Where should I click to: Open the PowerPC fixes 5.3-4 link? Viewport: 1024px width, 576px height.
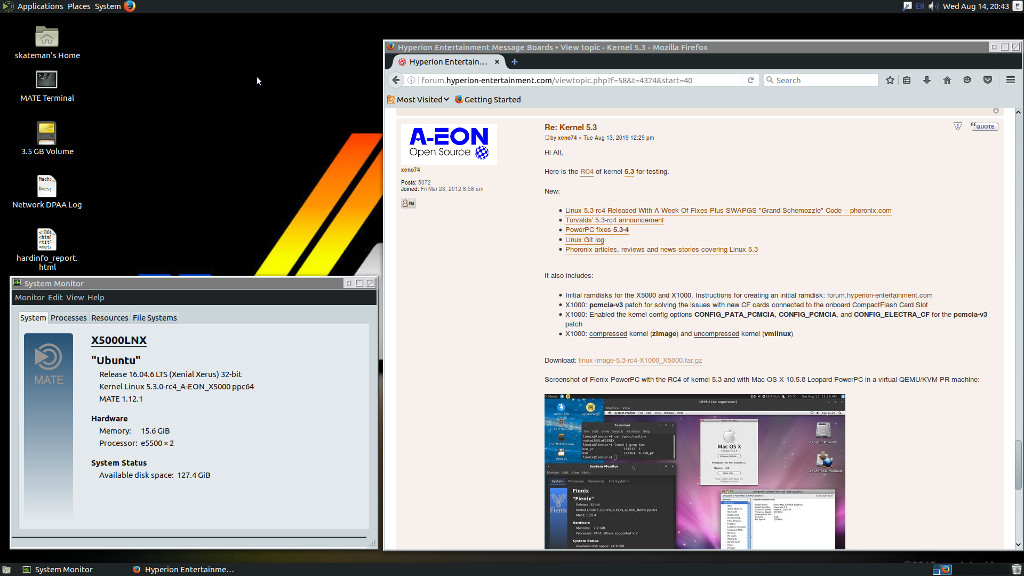597,230
